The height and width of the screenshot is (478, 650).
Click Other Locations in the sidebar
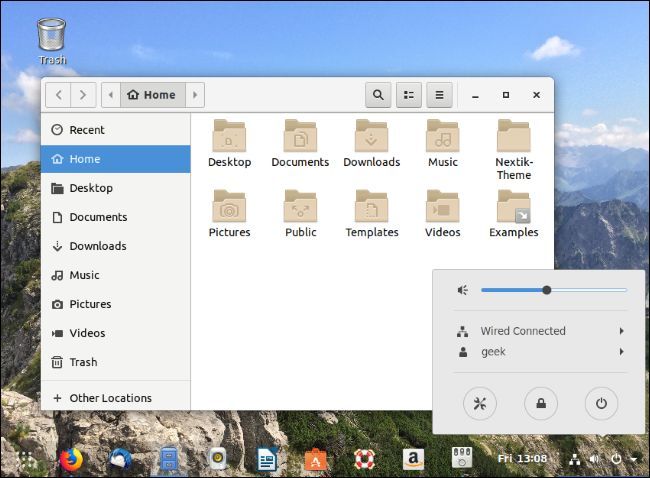(110, 398)
